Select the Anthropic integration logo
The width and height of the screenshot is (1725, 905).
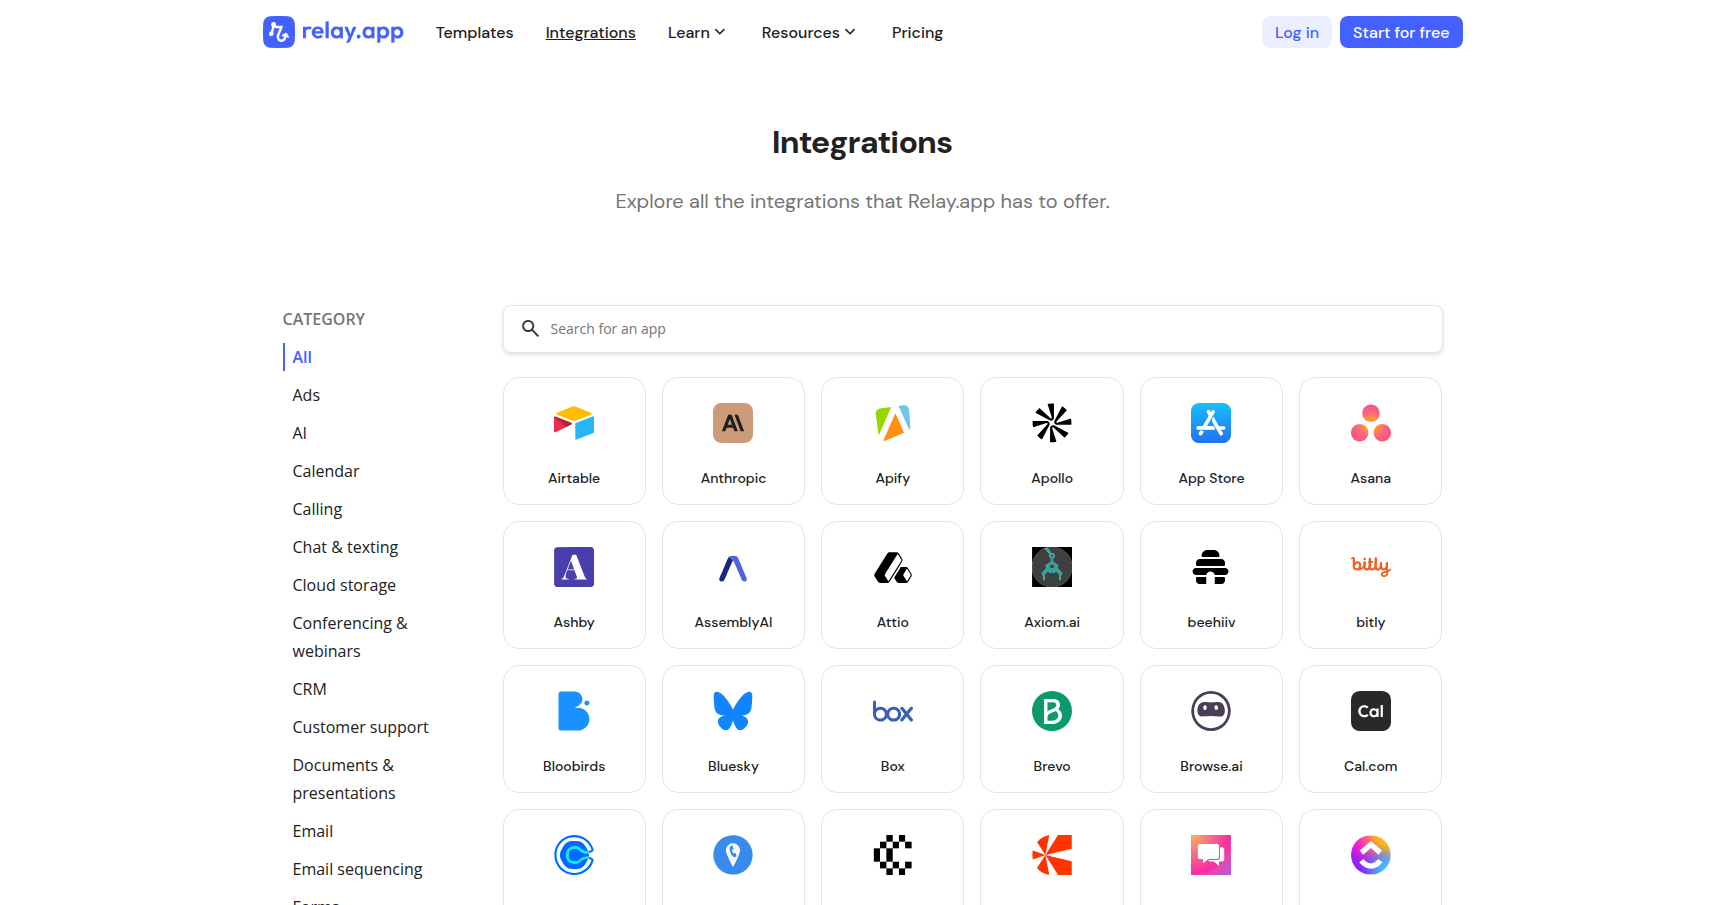coord(733,423)
